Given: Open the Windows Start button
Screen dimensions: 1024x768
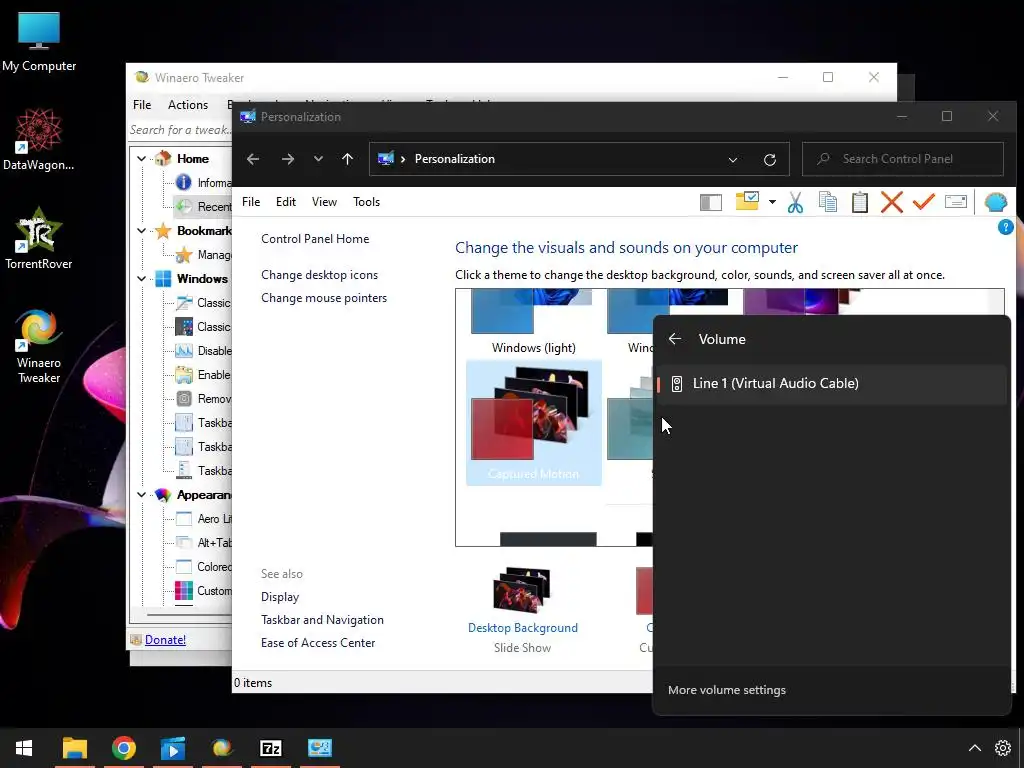Looking at the screenshot, I should pos(24,748).
